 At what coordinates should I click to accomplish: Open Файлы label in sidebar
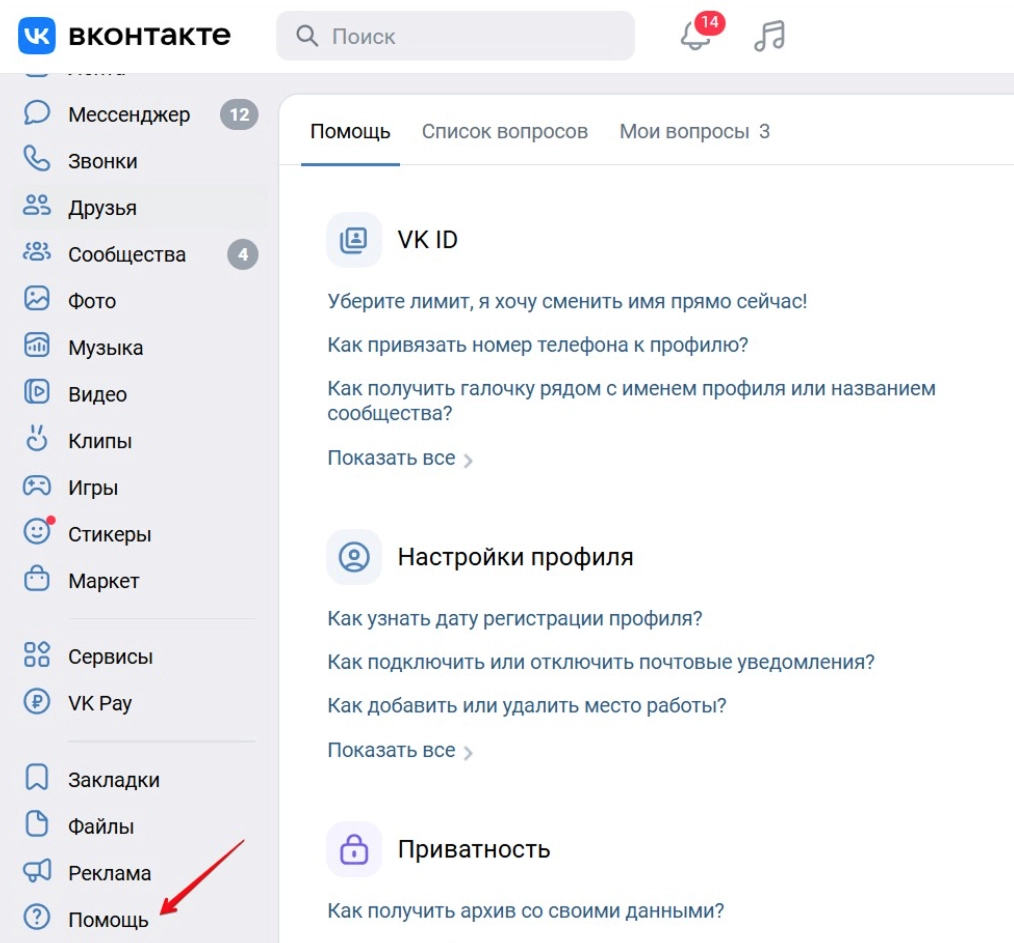[101, 826]
